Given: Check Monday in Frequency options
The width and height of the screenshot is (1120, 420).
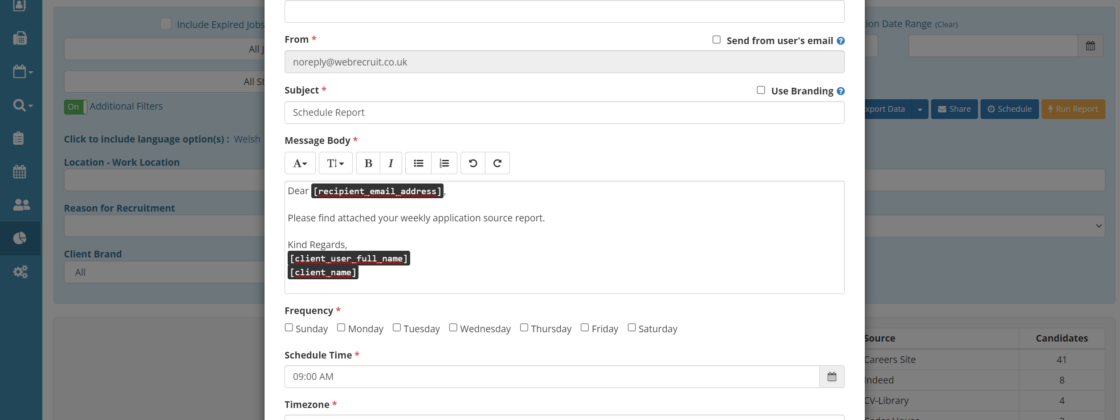Looking at the screenshot, I should [x=341, y=327].
